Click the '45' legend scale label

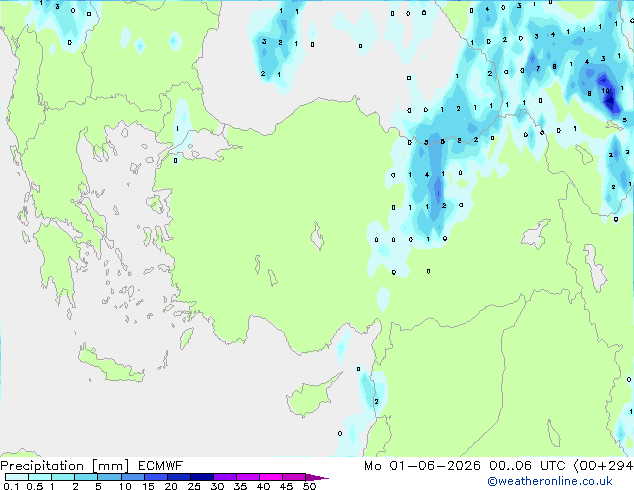[286, 486]
